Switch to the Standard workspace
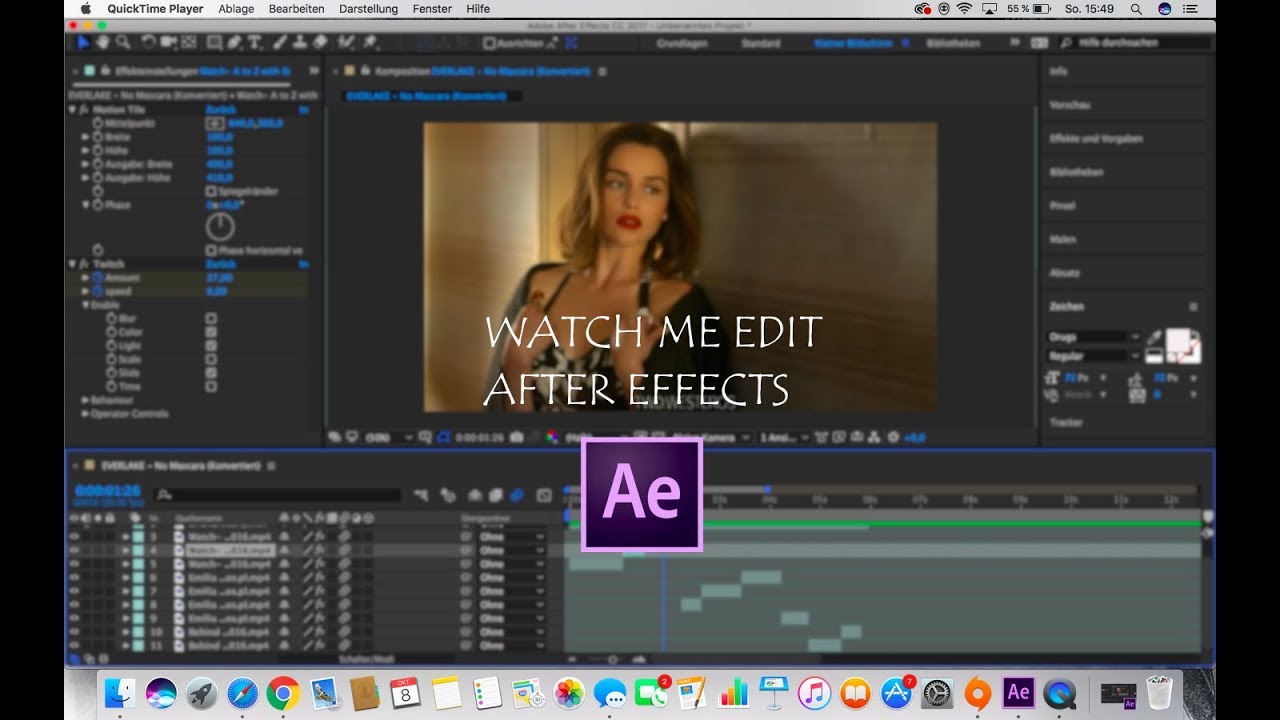The height and width of the screenshot is (720, 1280). (760, 43)
